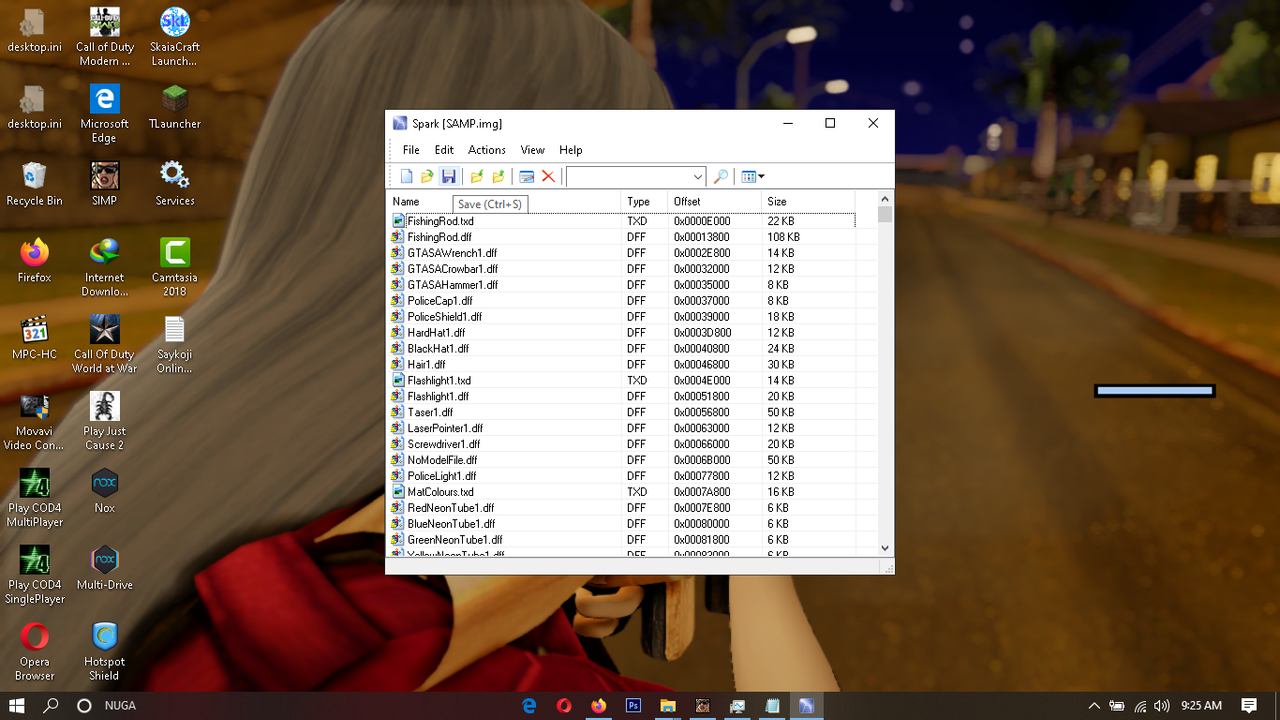Viewport: 1280px width, 720px height.
Task: Click the Save (Ctrl+S) floppy icon
Action: pyautogui.click(x=449, y=177)
